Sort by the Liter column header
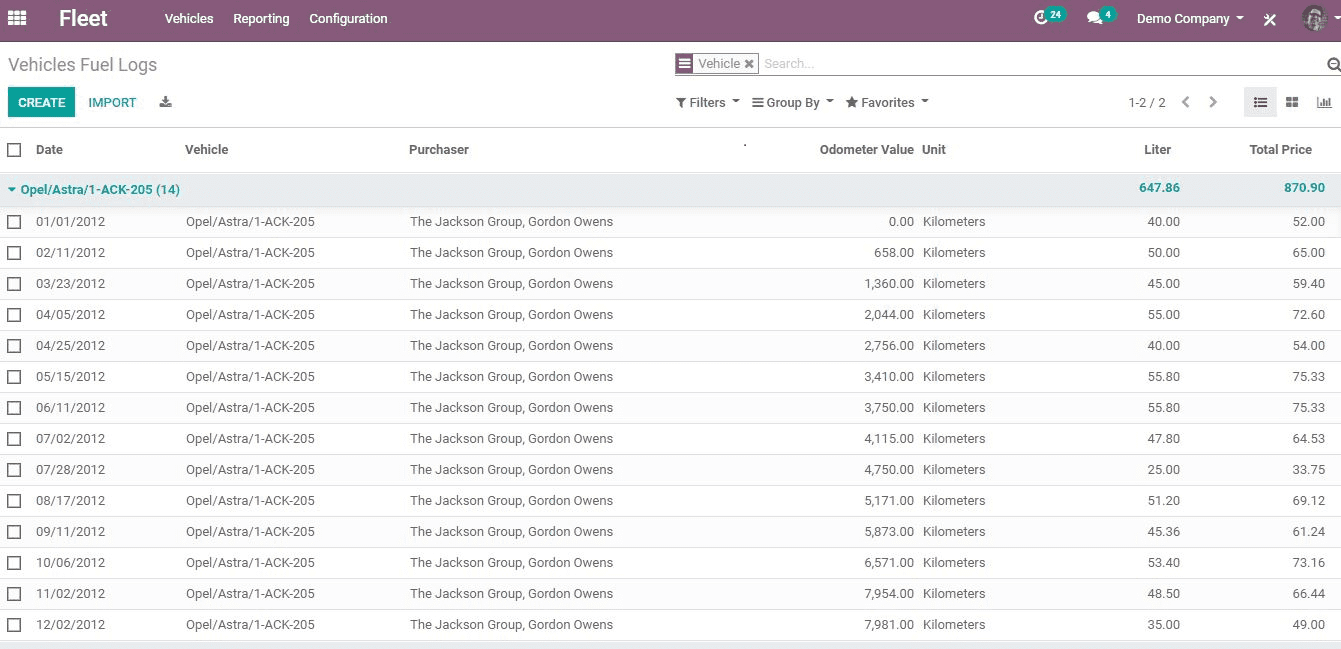 click(1157, 150)
